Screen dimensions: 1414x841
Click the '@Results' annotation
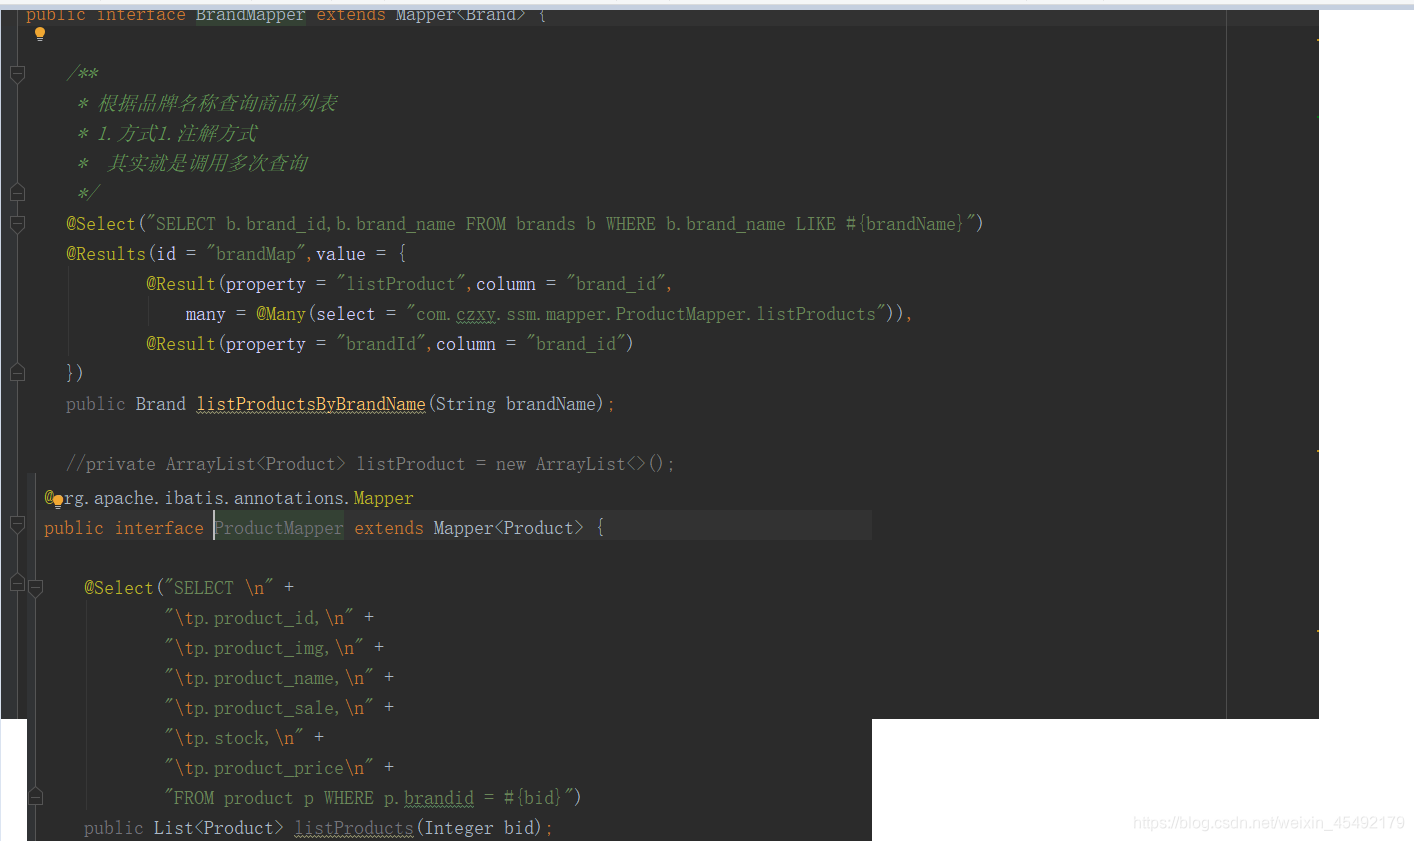[106, 254]
